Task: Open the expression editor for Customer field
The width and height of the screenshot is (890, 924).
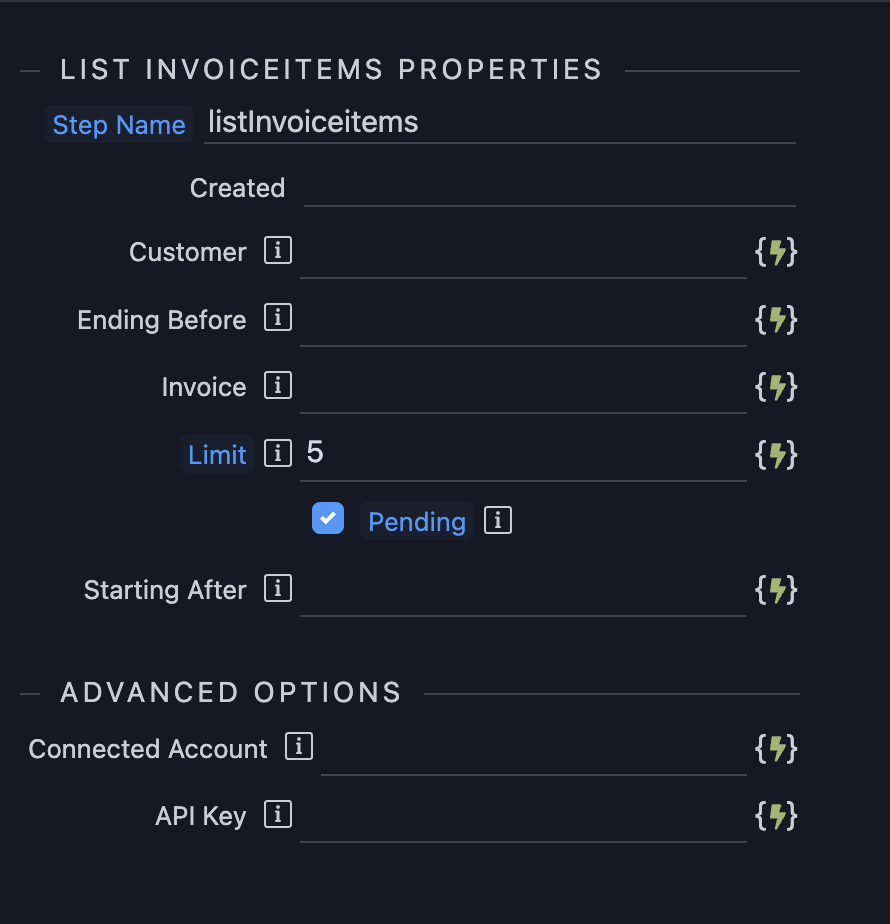Action: point(776,252)
